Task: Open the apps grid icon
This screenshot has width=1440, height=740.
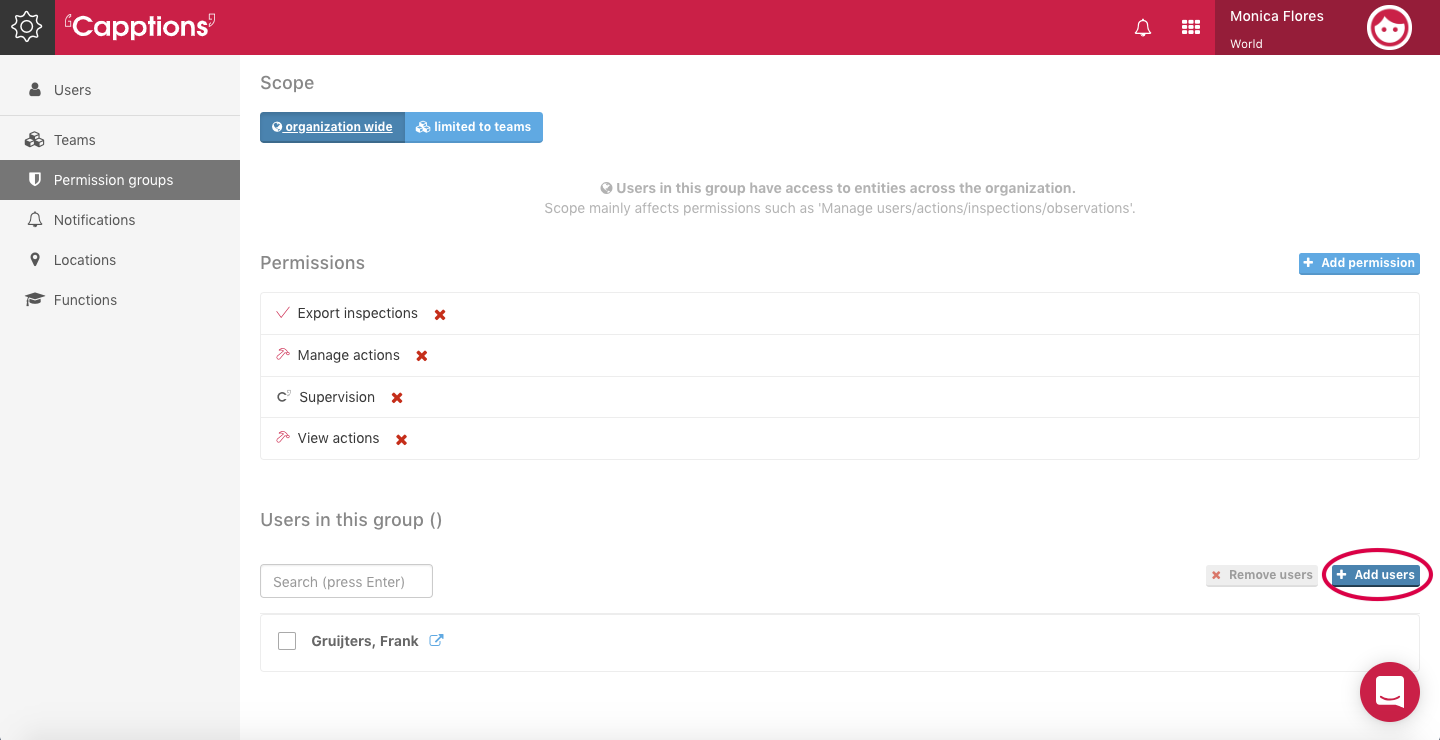Action: click(x=1191, y=28)
